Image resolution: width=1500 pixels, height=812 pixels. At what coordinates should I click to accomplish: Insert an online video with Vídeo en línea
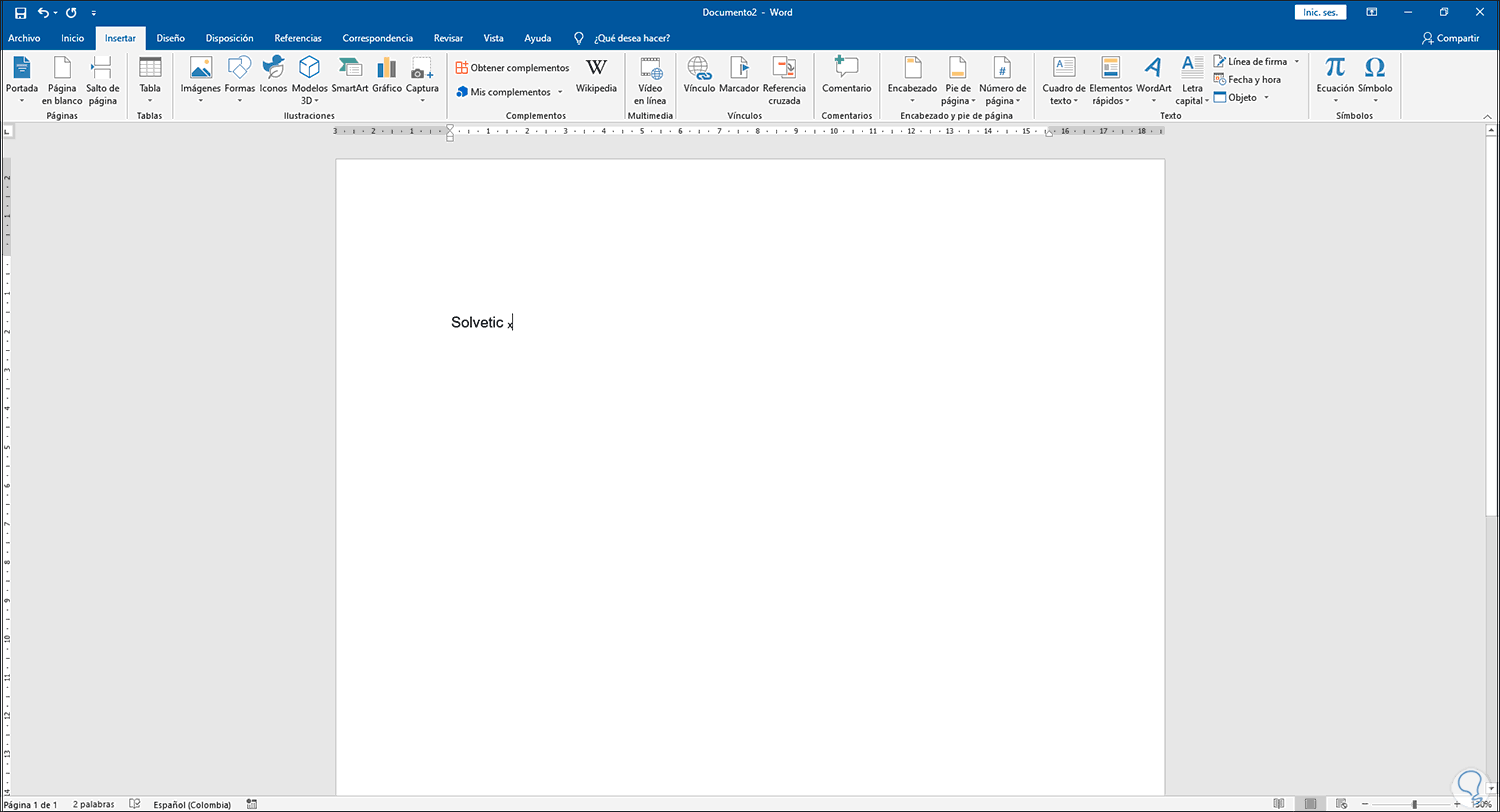tap(650, 81)
